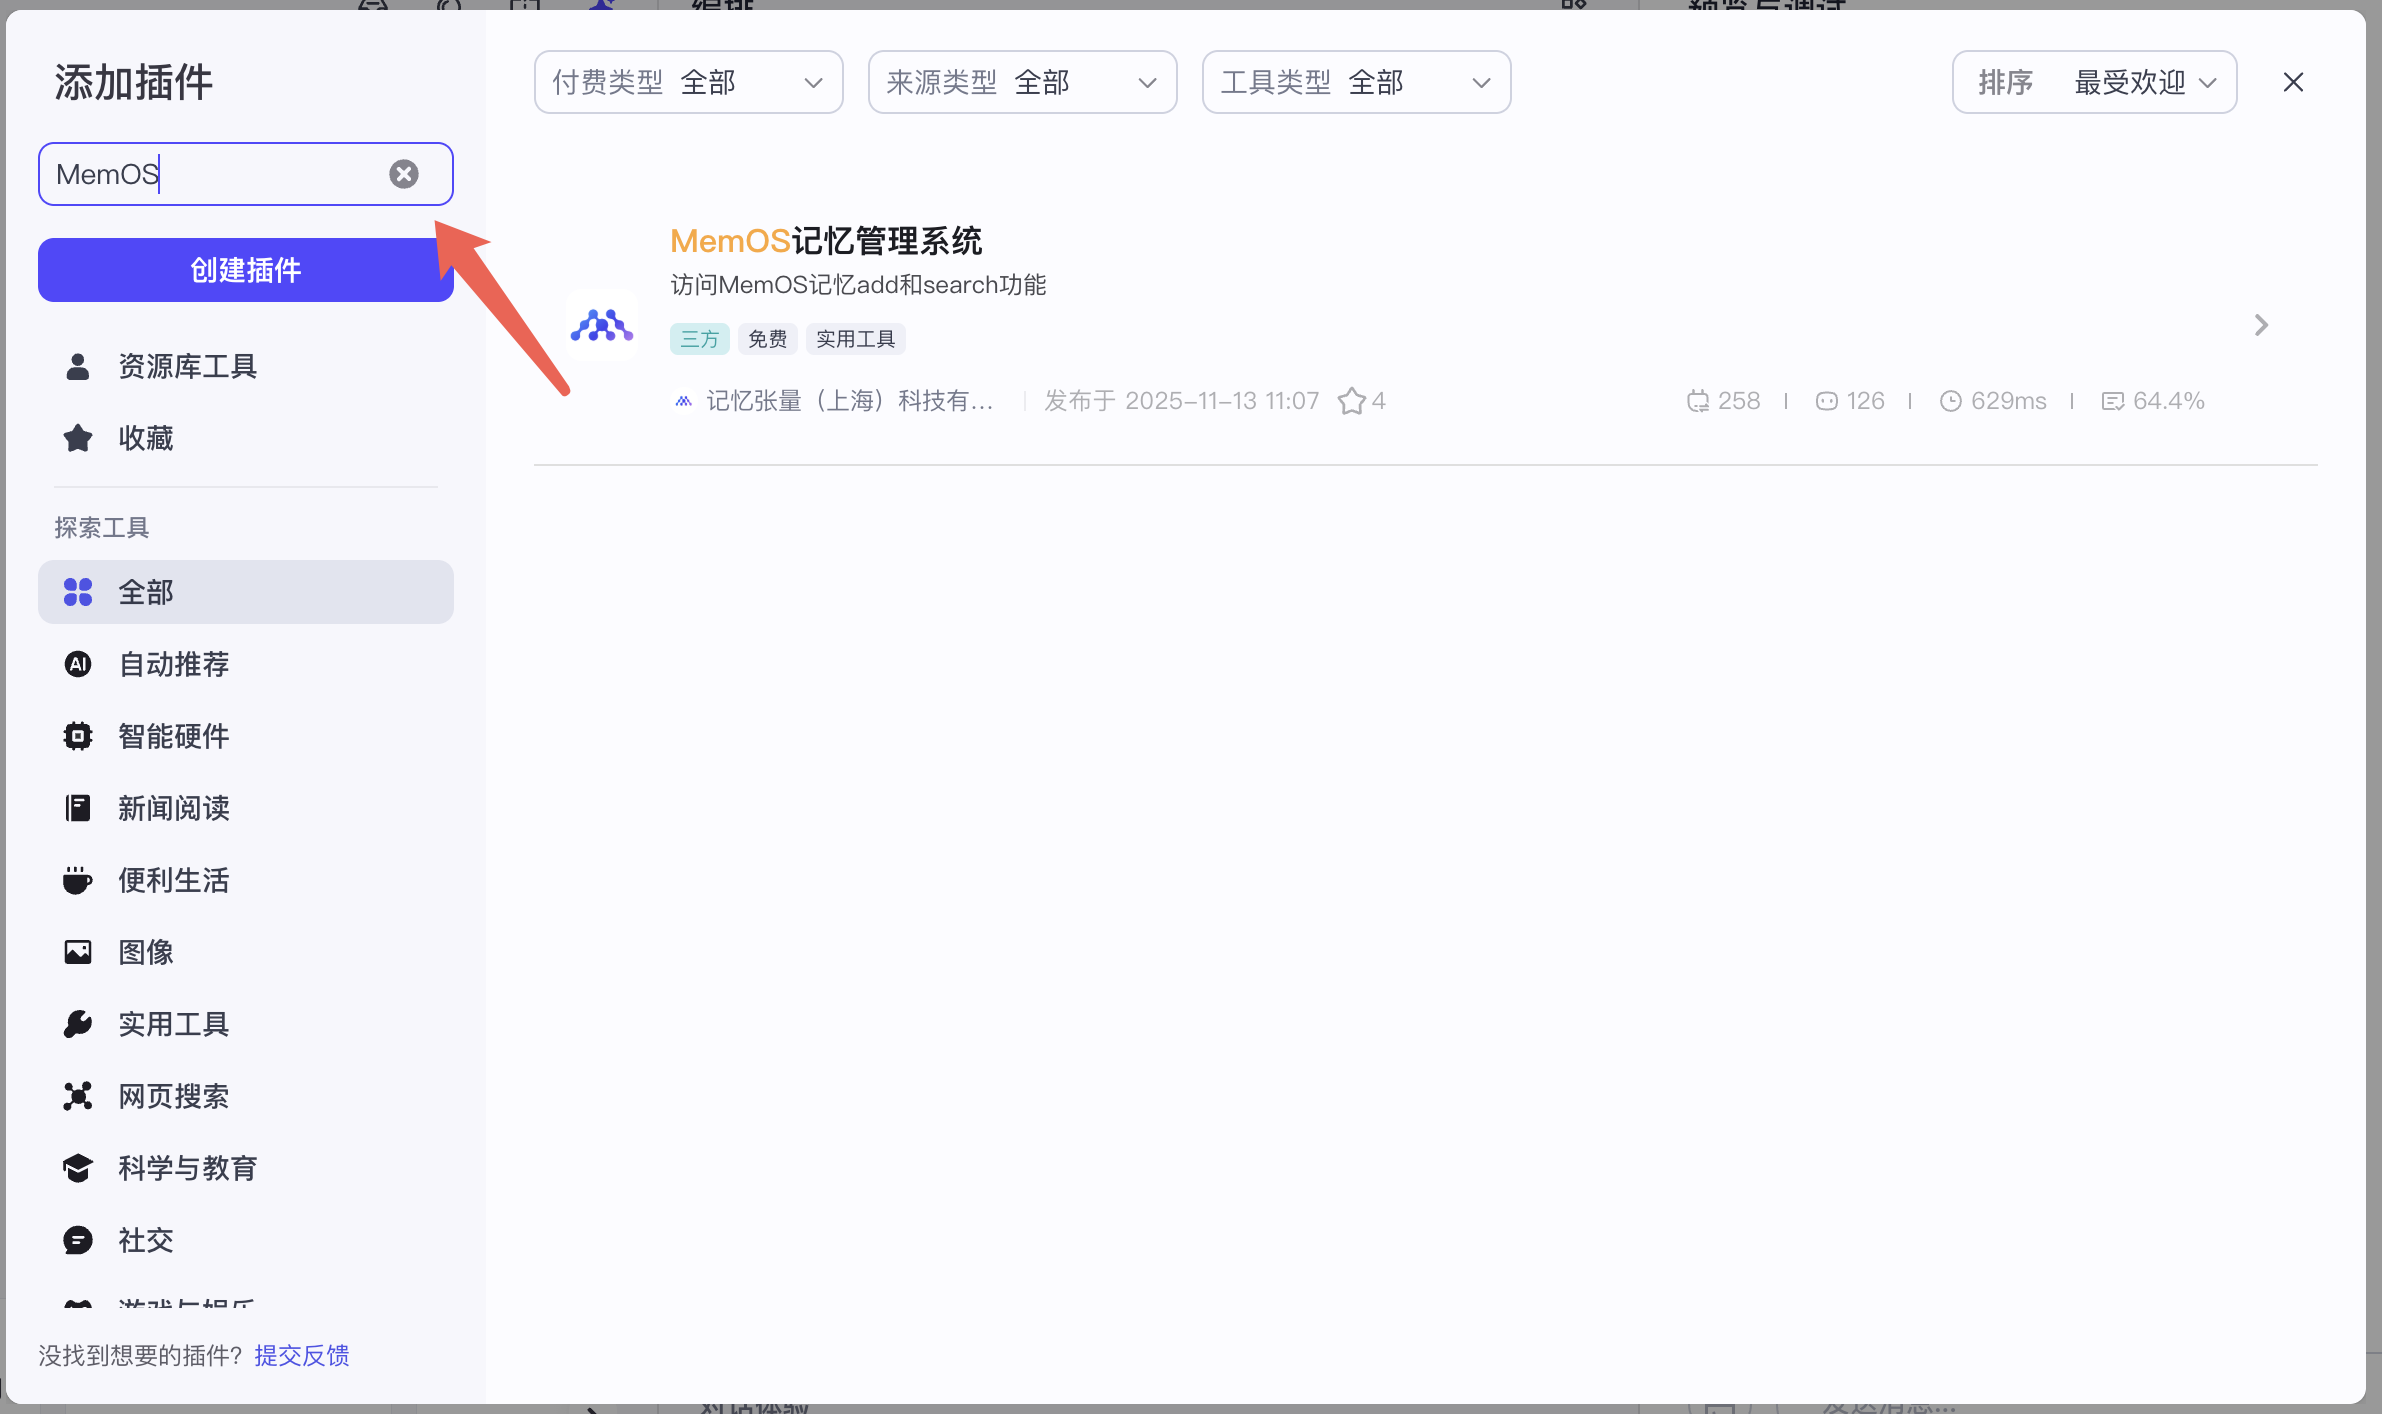Select the 科学与教育 category icon
This screenshot has height=1414, width=2382.
click(78, 1167)
